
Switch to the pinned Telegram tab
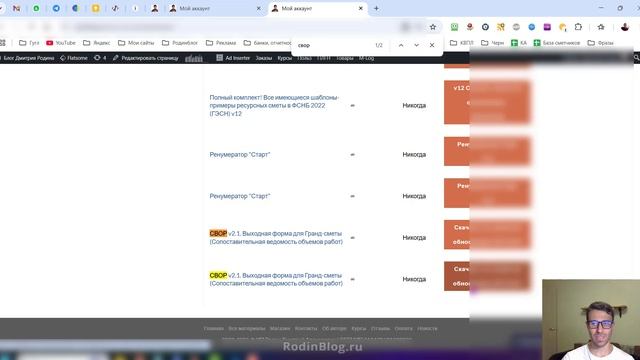click(56, 8)
